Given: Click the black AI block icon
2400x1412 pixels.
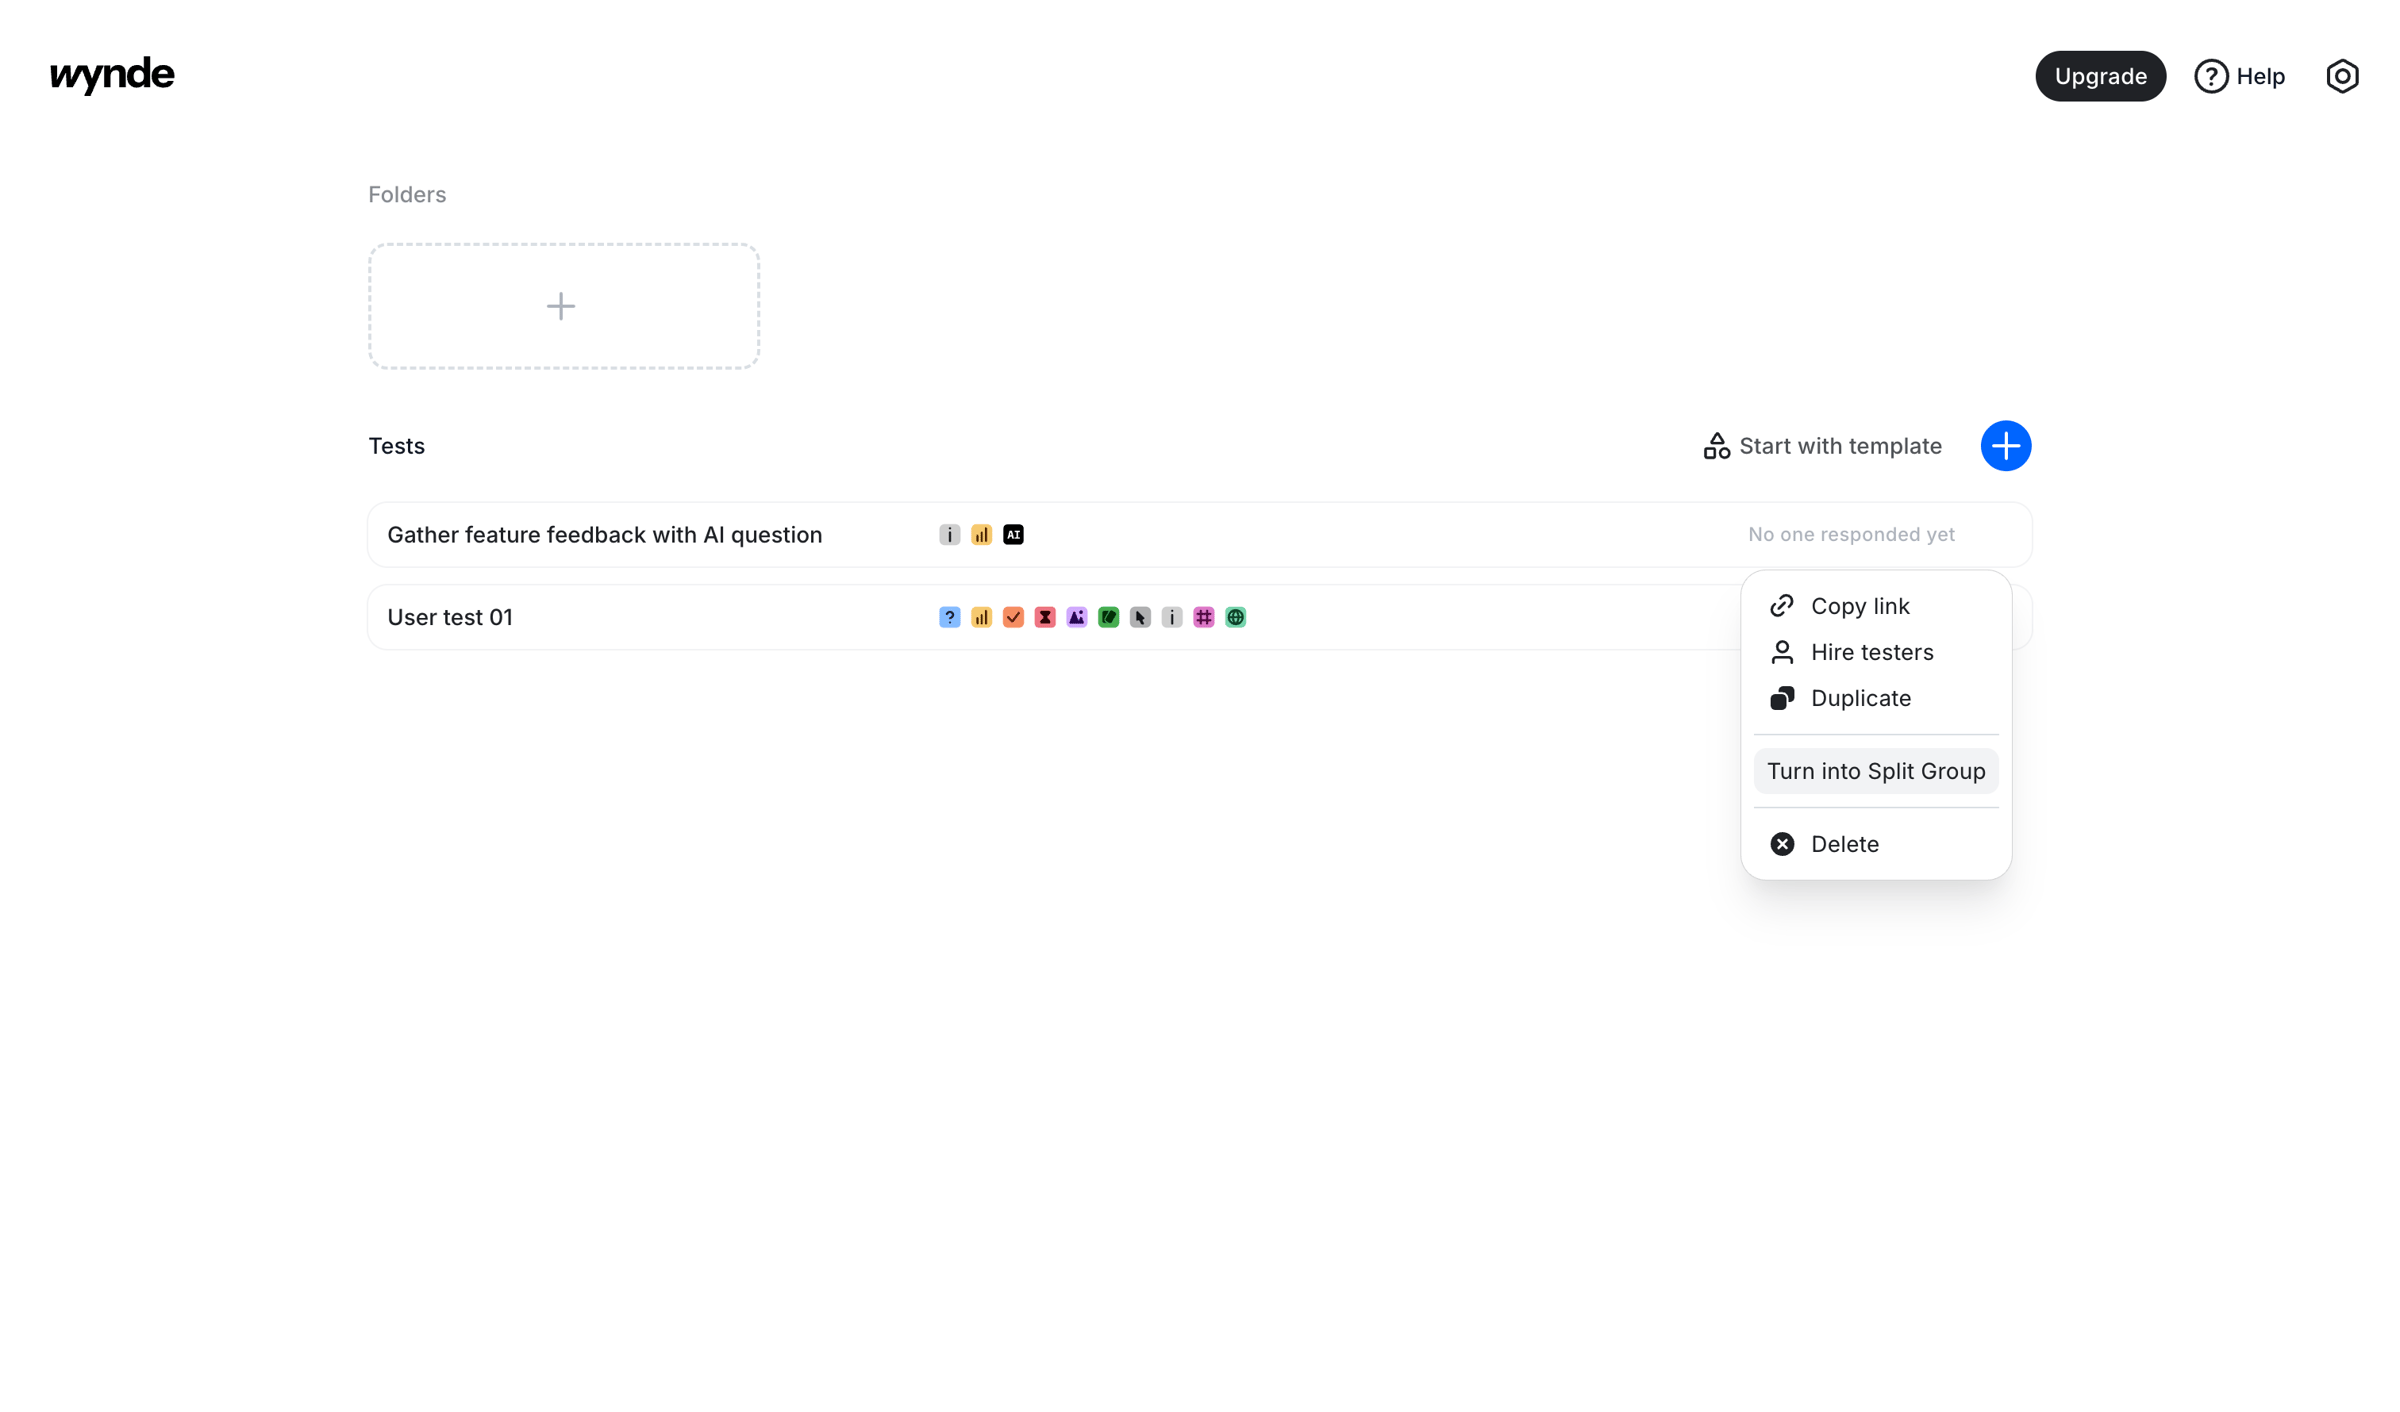Looking at the screenshot, I should point(1013,535).
